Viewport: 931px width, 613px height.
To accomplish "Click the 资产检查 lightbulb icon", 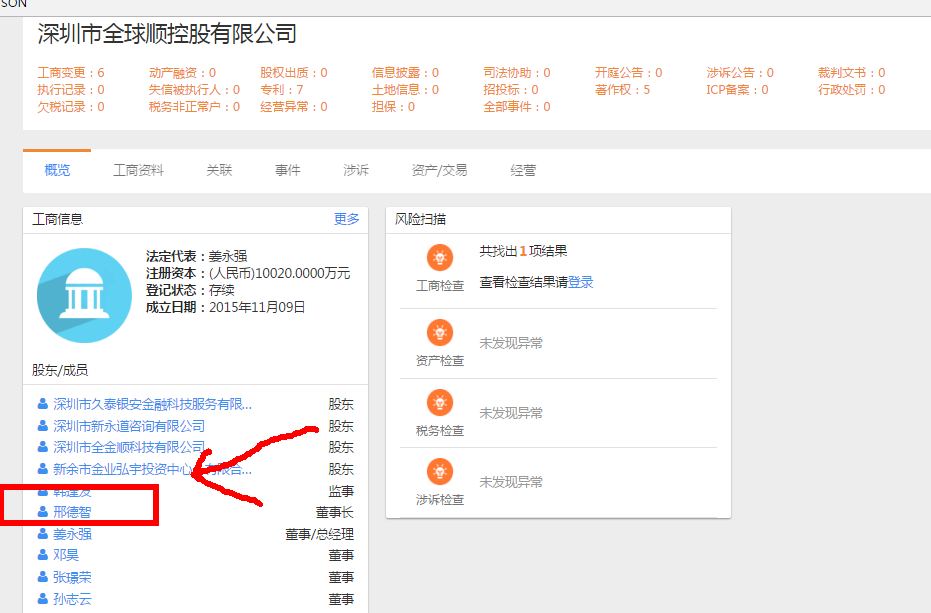I will (x=440, y=333).
